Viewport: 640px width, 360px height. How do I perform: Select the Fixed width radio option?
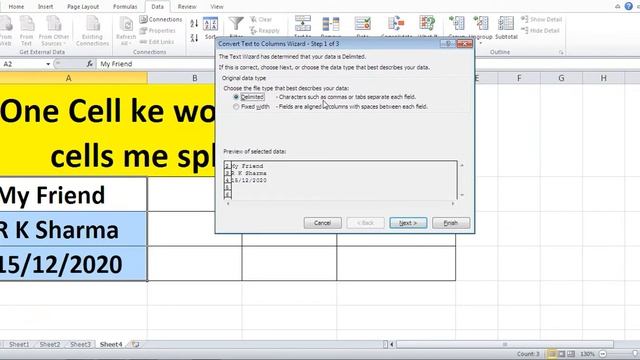point(236,107)
